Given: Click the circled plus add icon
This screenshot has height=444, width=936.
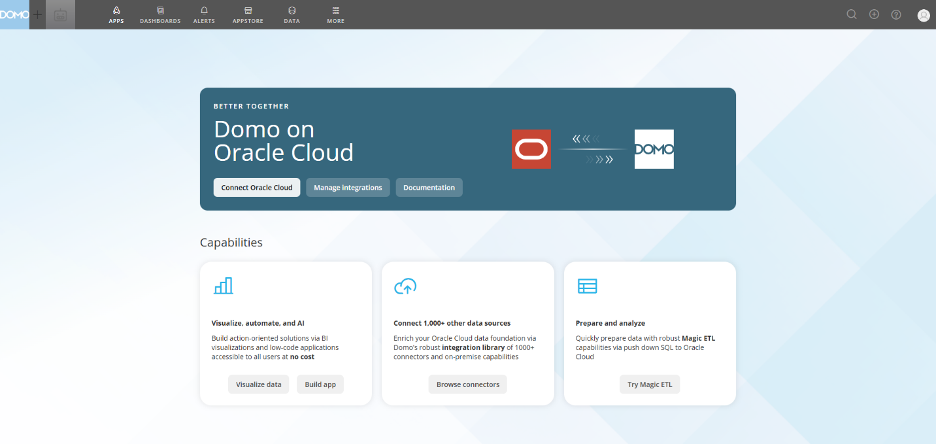Looking at the screenshot, I should [x=874, y=14].
